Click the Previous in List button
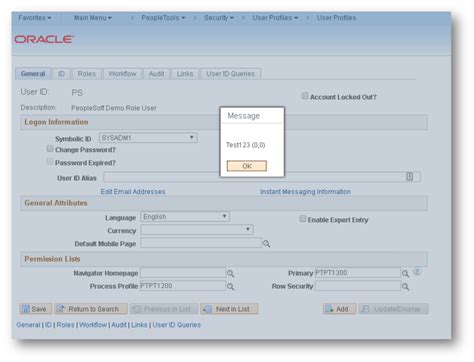 coord(164,309)
